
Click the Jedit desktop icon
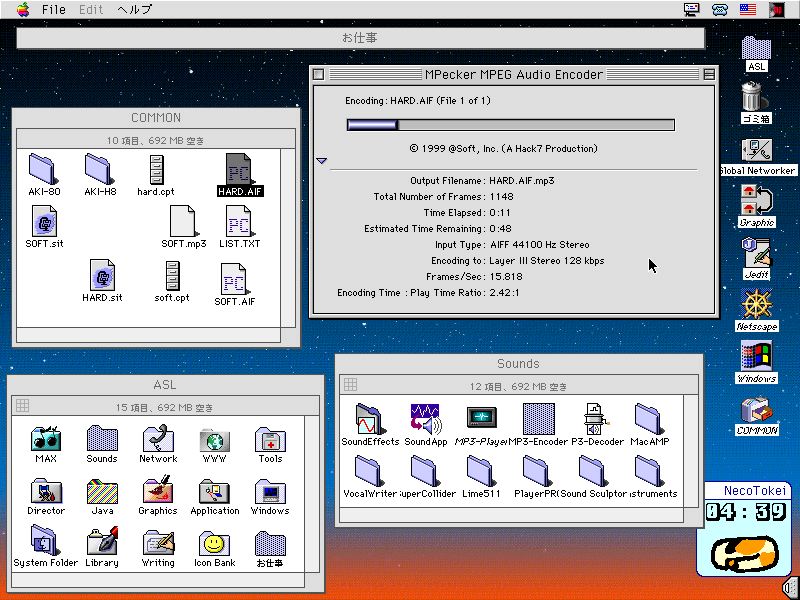pyautogui.click(x=756, y=251)
